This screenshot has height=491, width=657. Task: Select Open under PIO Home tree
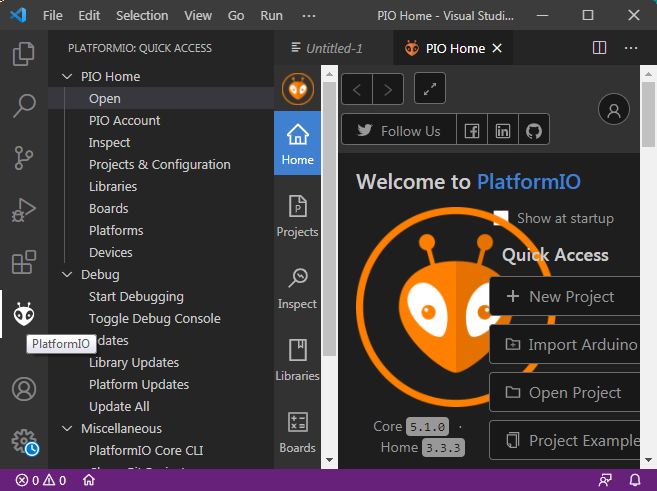tap(161, 98)
